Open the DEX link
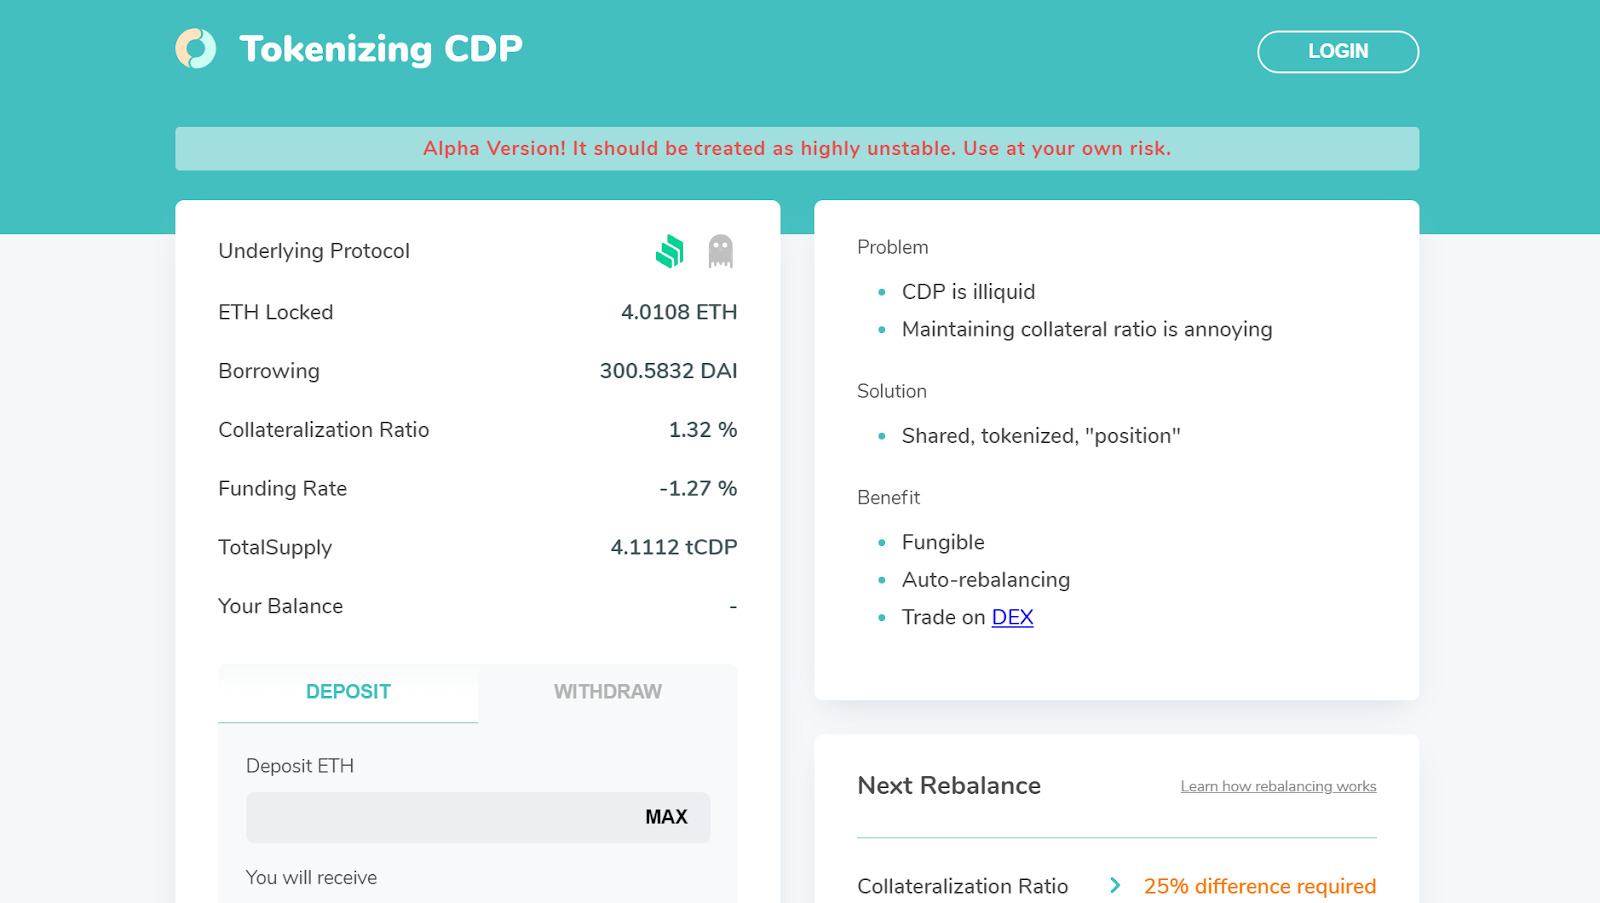 pyautogui.click(x=1012, y=618)
